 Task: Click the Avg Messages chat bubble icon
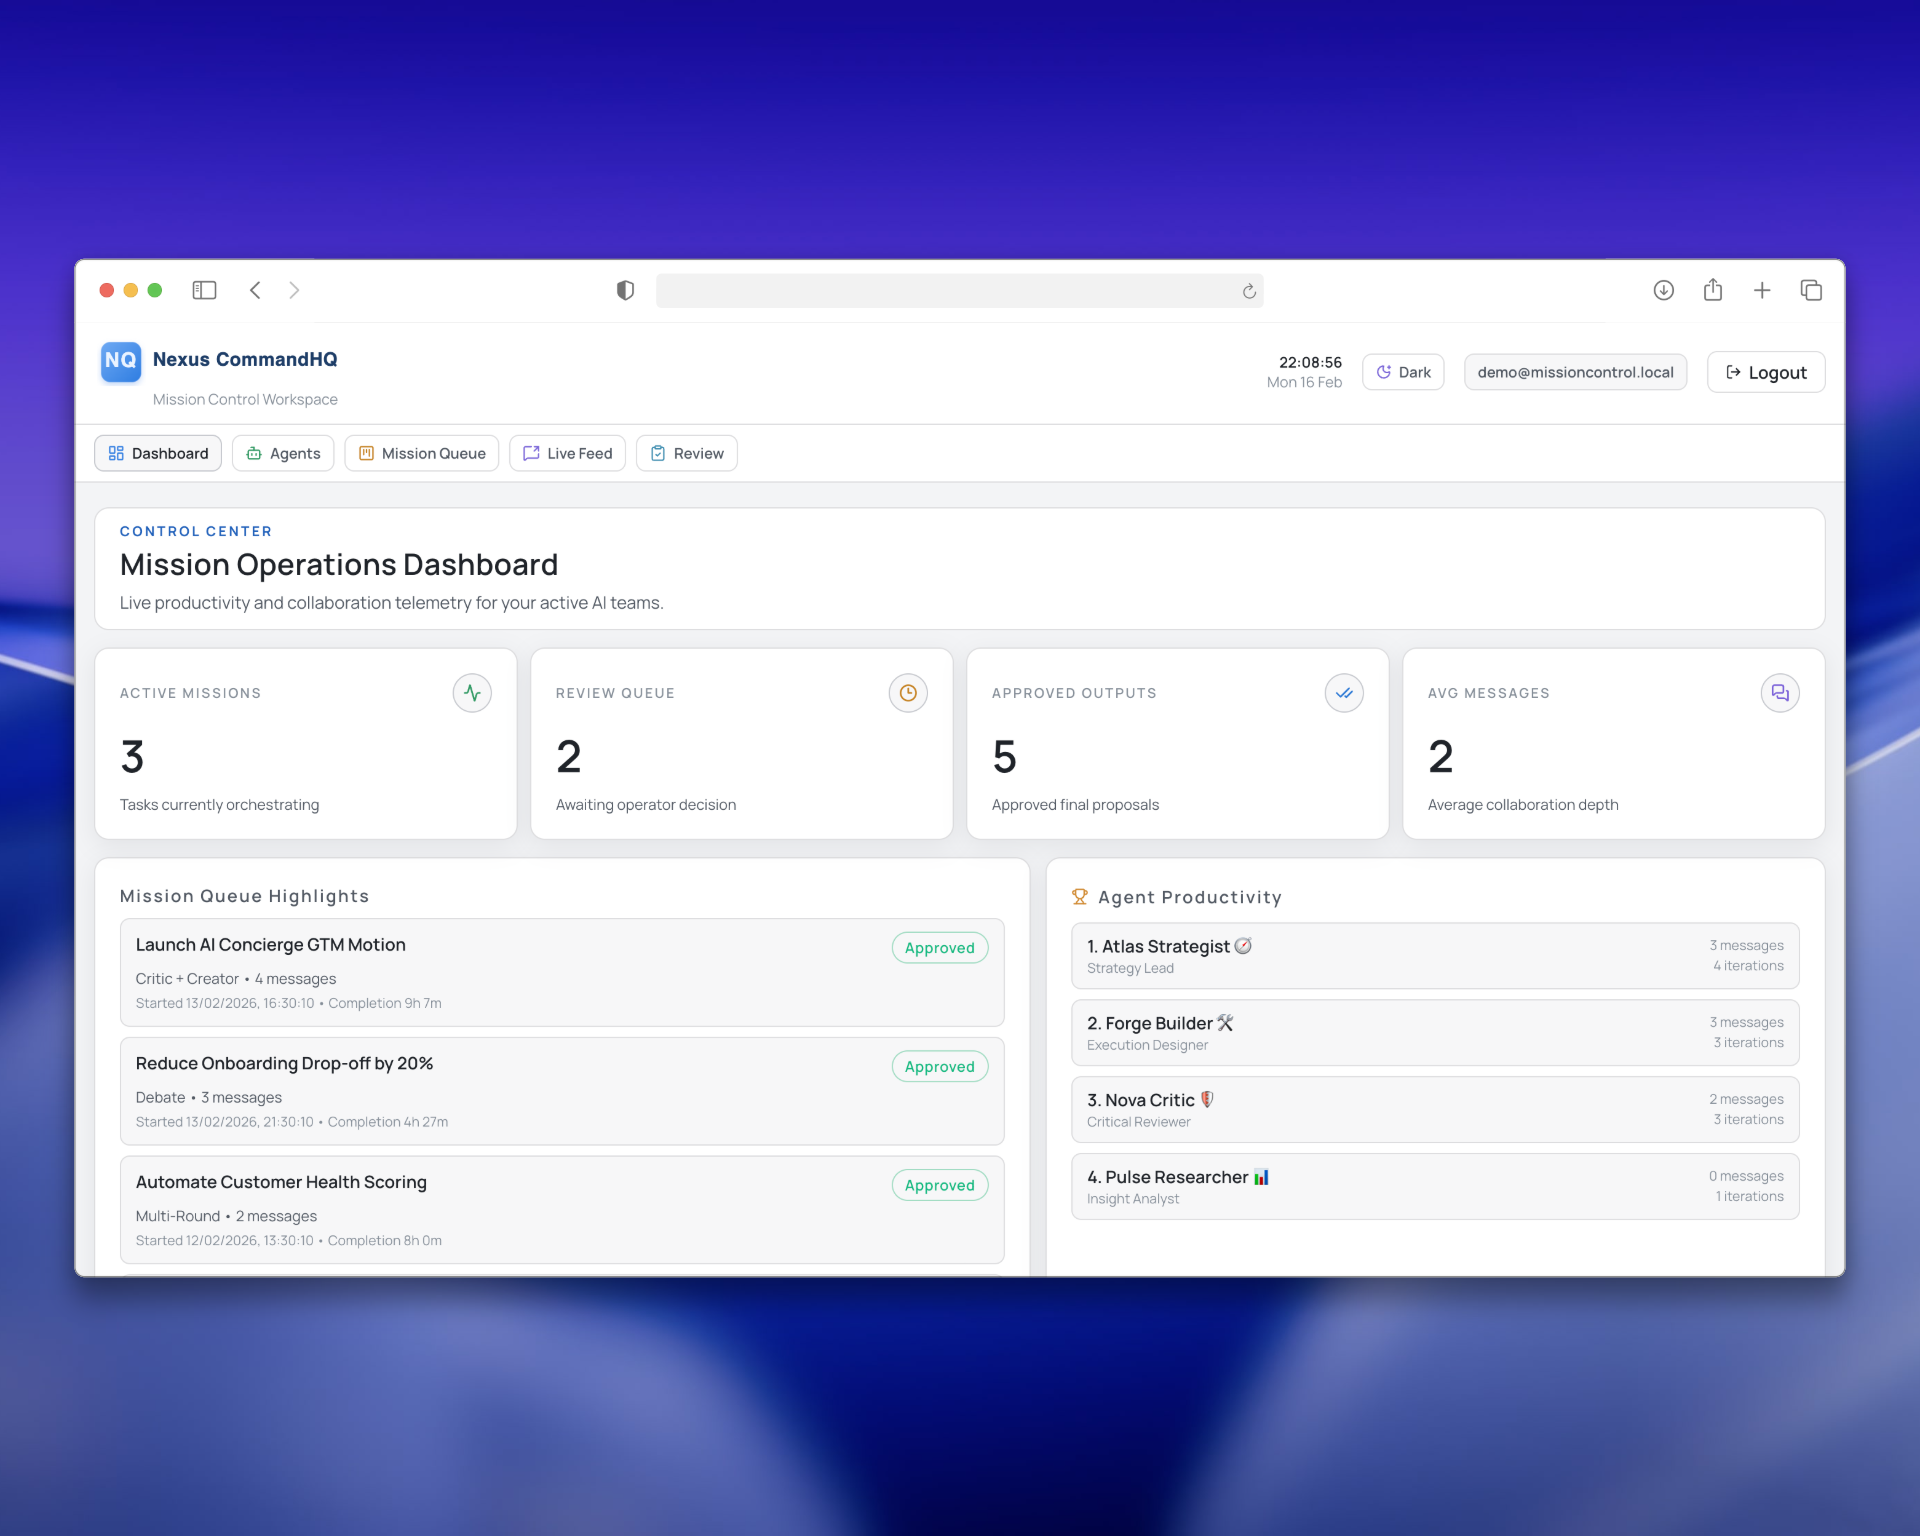(1780, 692)
